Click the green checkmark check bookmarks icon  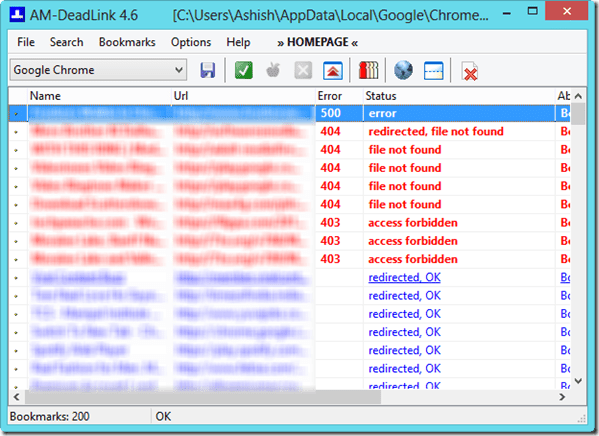pos(243,71)
